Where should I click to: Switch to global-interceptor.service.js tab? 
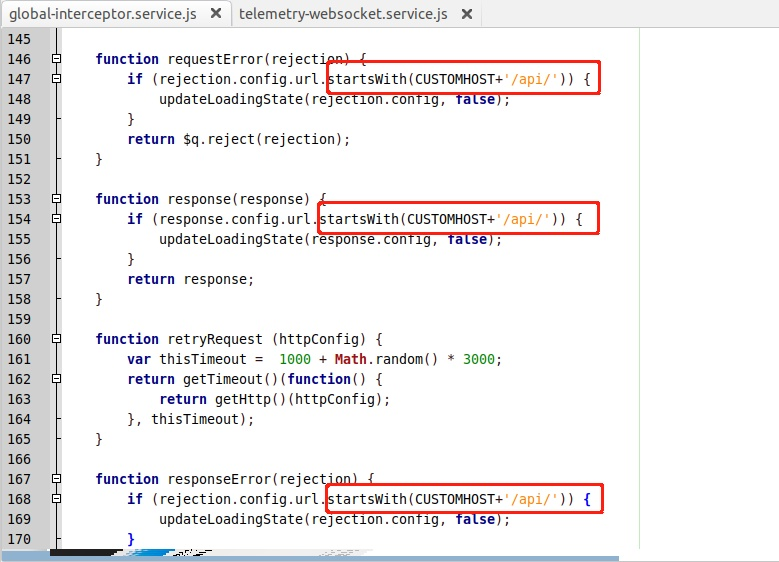[103, 14]
